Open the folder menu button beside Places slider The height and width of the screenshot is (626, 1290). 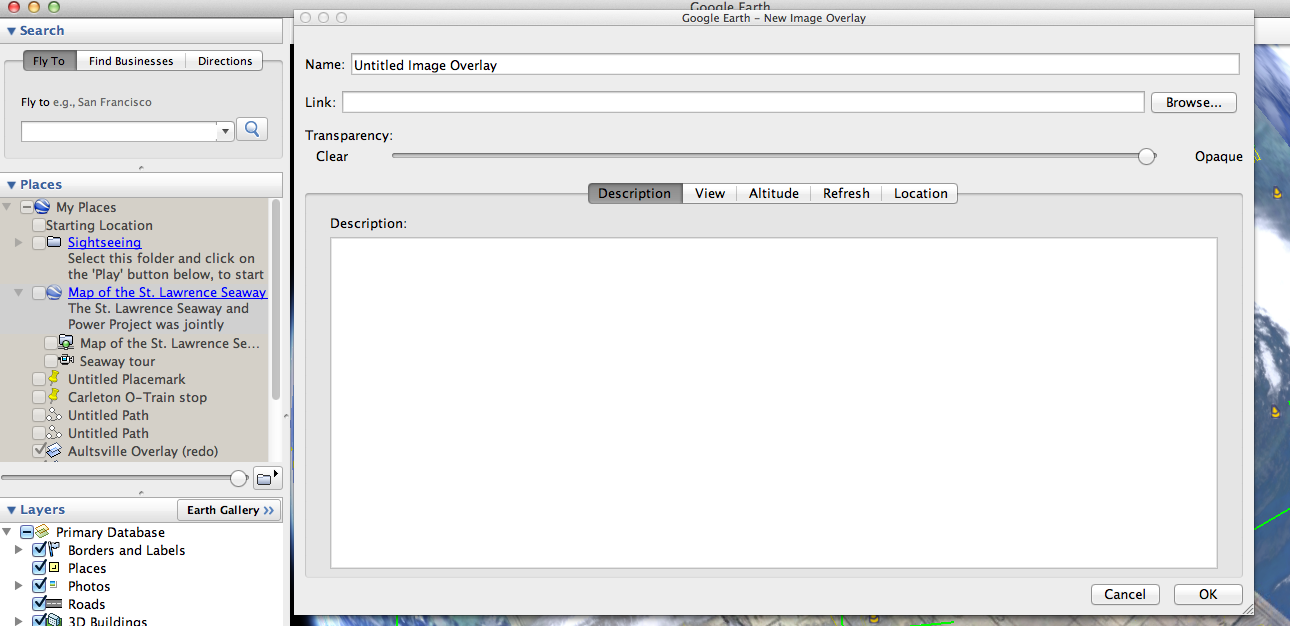(266, 478)
